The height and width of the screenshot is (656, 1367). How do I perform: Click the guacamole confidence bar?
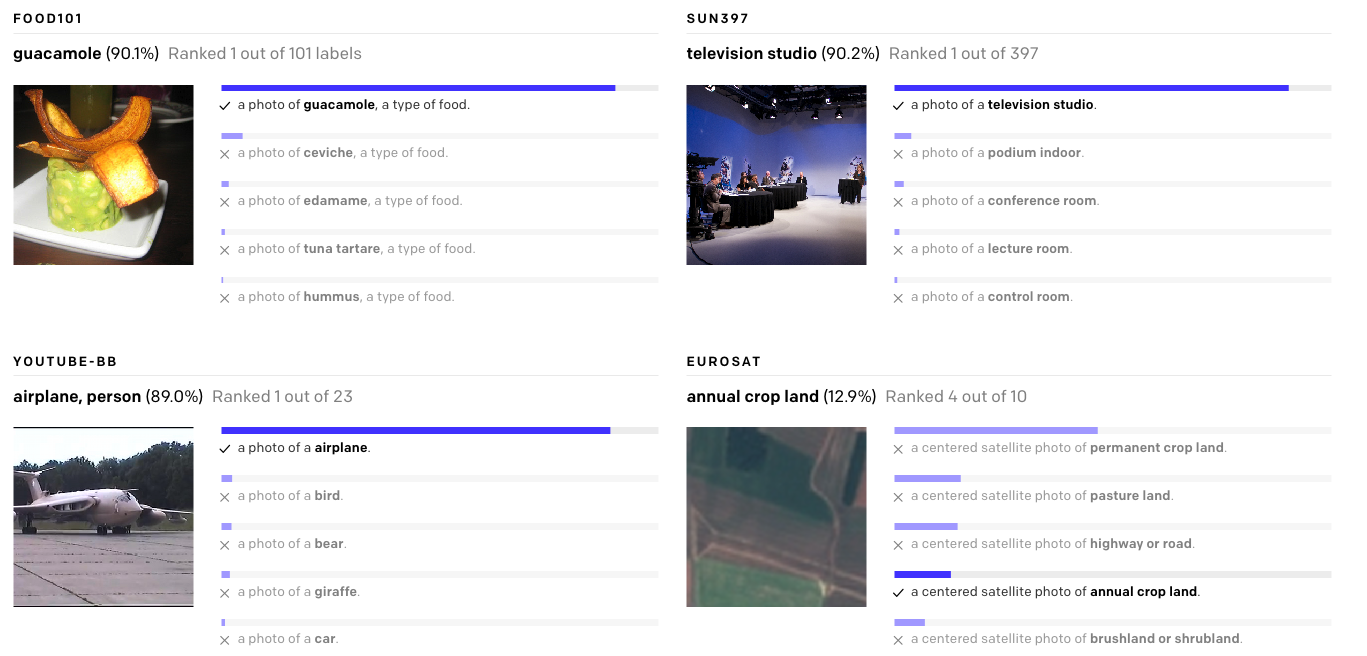(418, 88)
